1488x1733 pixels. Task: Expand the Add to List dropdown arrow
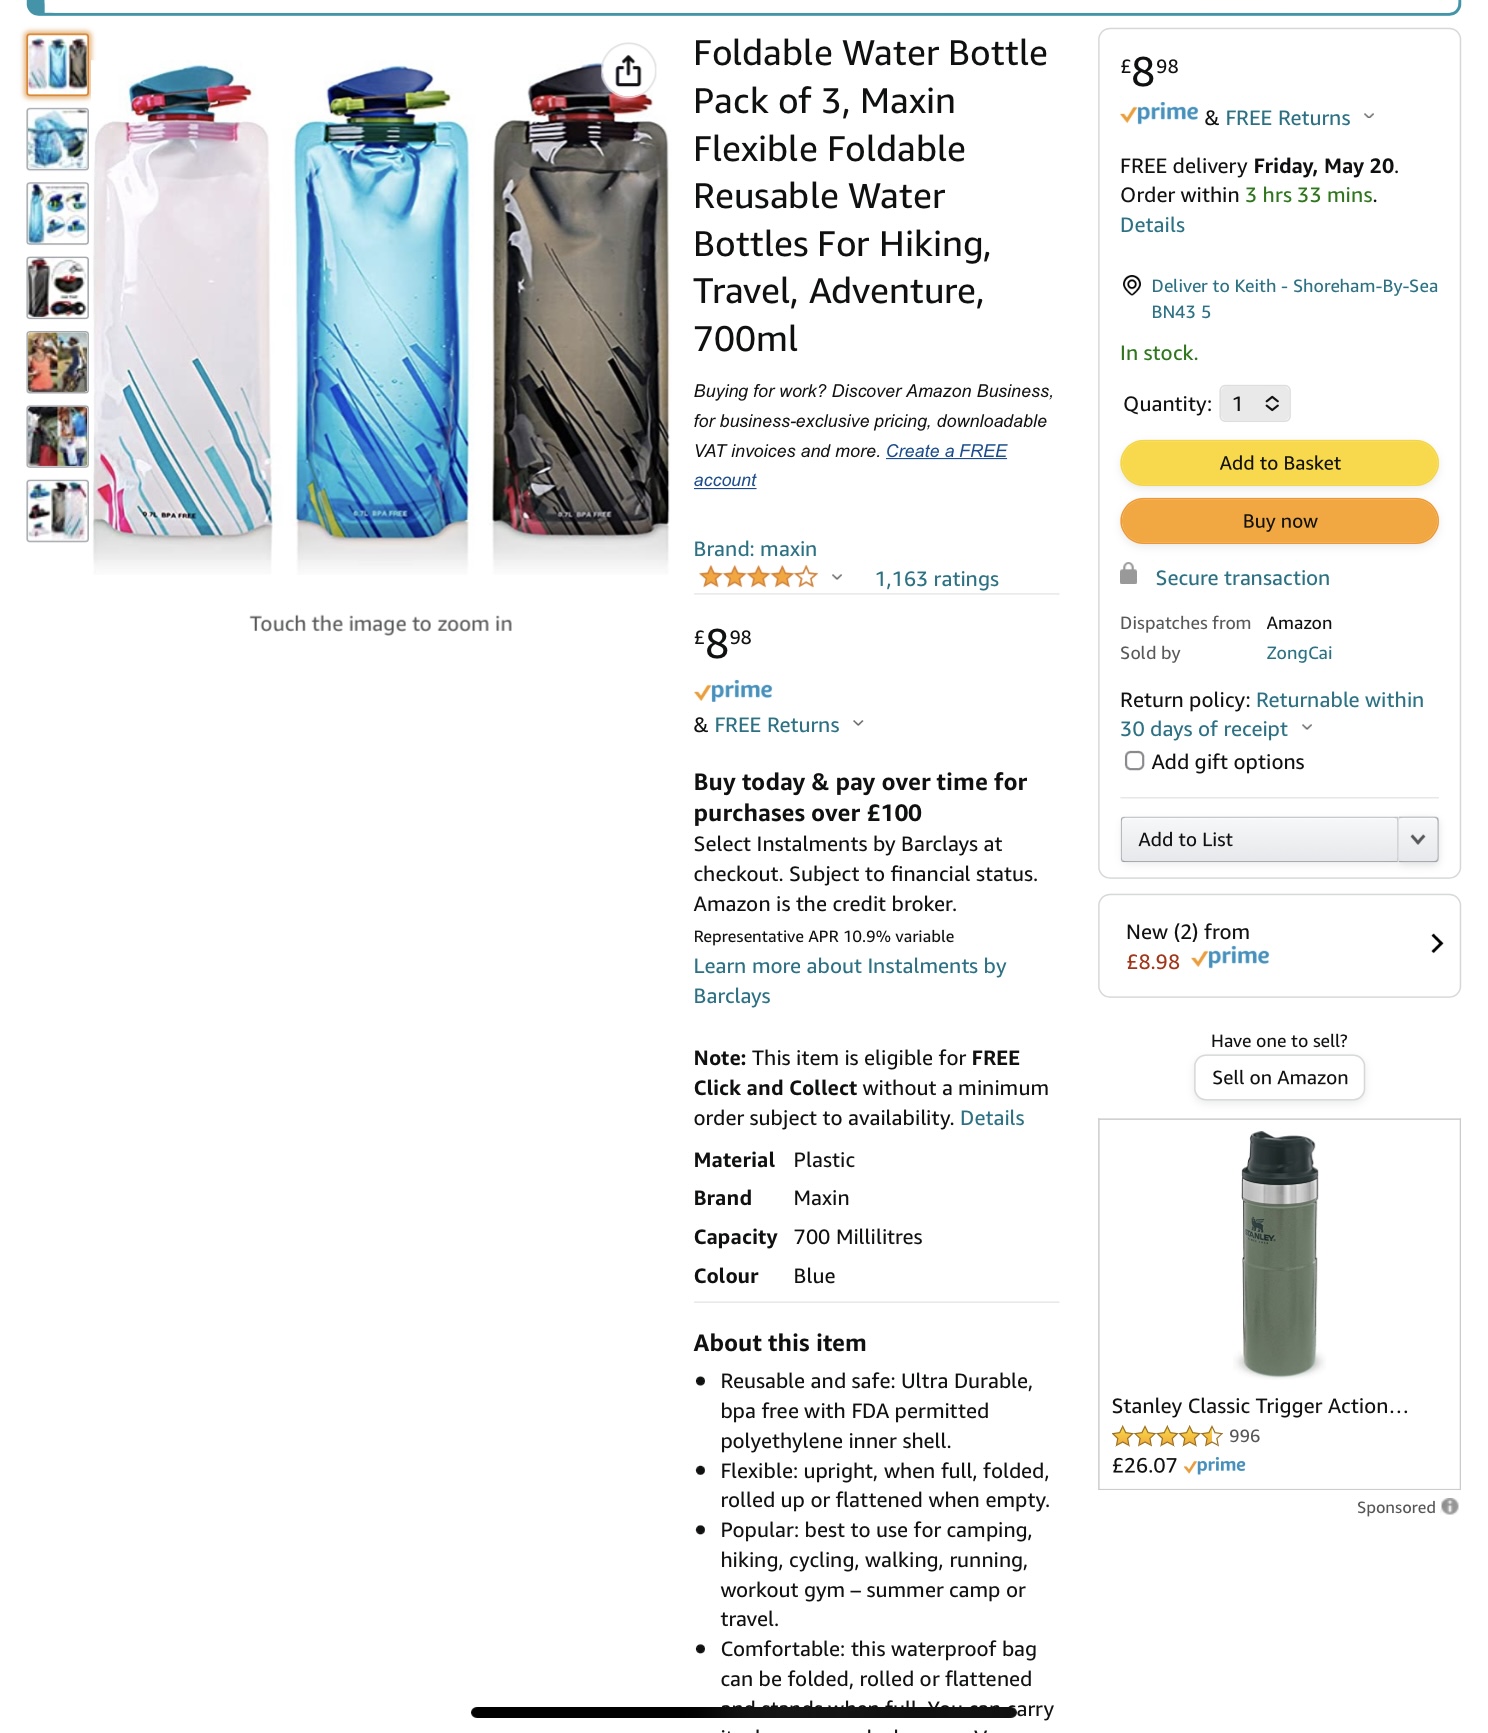(1417, 839)
